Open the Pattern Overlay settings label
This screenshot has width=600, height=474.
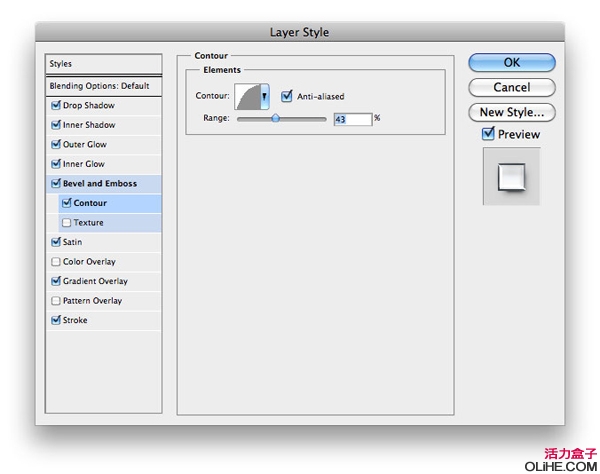pyautogui.click(x=93, y=300)
